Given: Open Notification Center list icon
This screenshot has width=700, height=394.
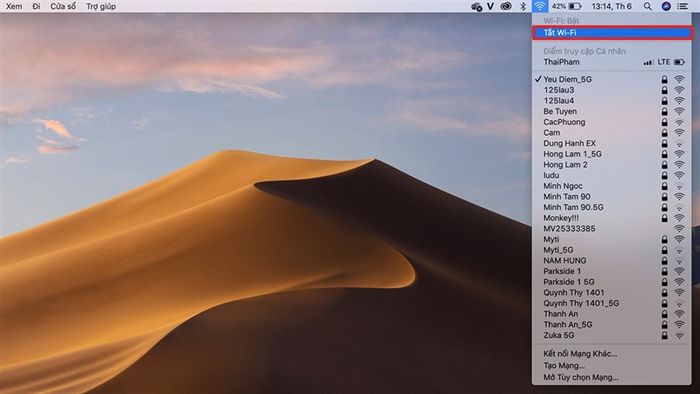Looking at the screenshot, I should click(x=683, y=6).
